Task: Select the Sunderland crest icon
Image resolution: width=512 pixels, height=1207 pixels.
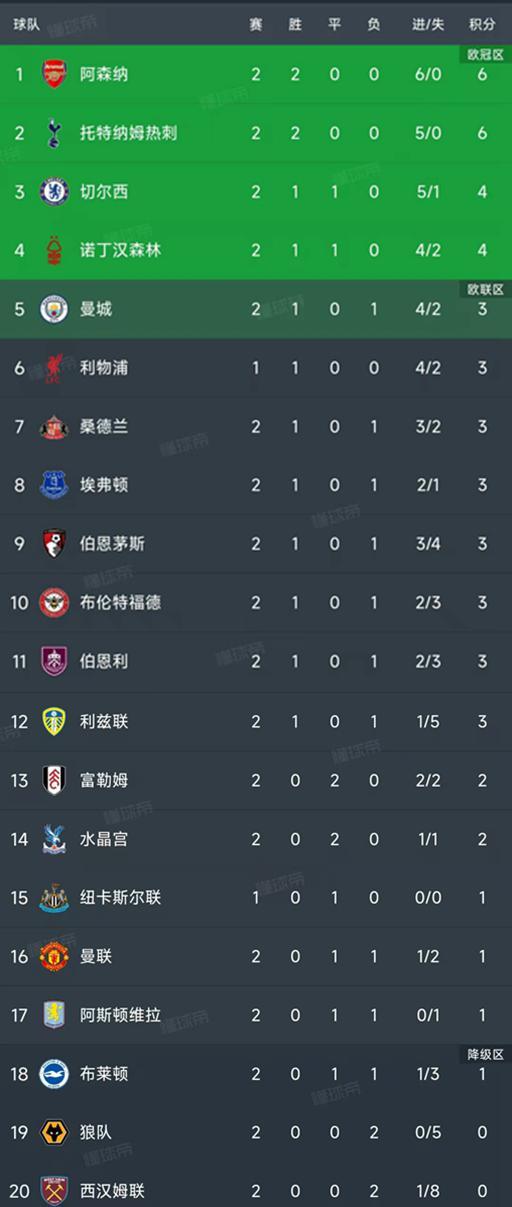Action: (x=54, y=426)
